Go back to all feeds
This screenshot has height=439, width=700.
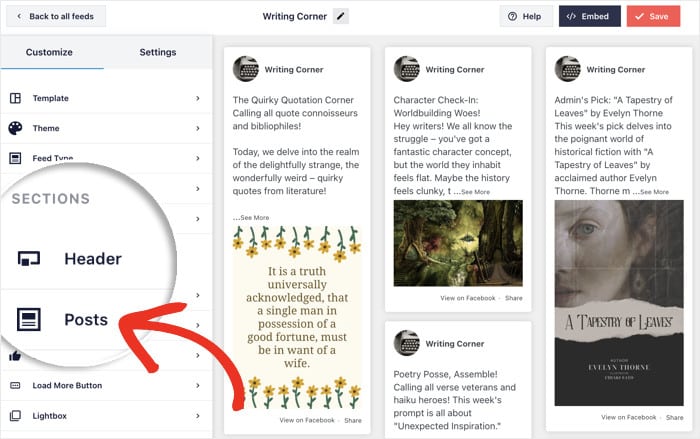[53, 16]
